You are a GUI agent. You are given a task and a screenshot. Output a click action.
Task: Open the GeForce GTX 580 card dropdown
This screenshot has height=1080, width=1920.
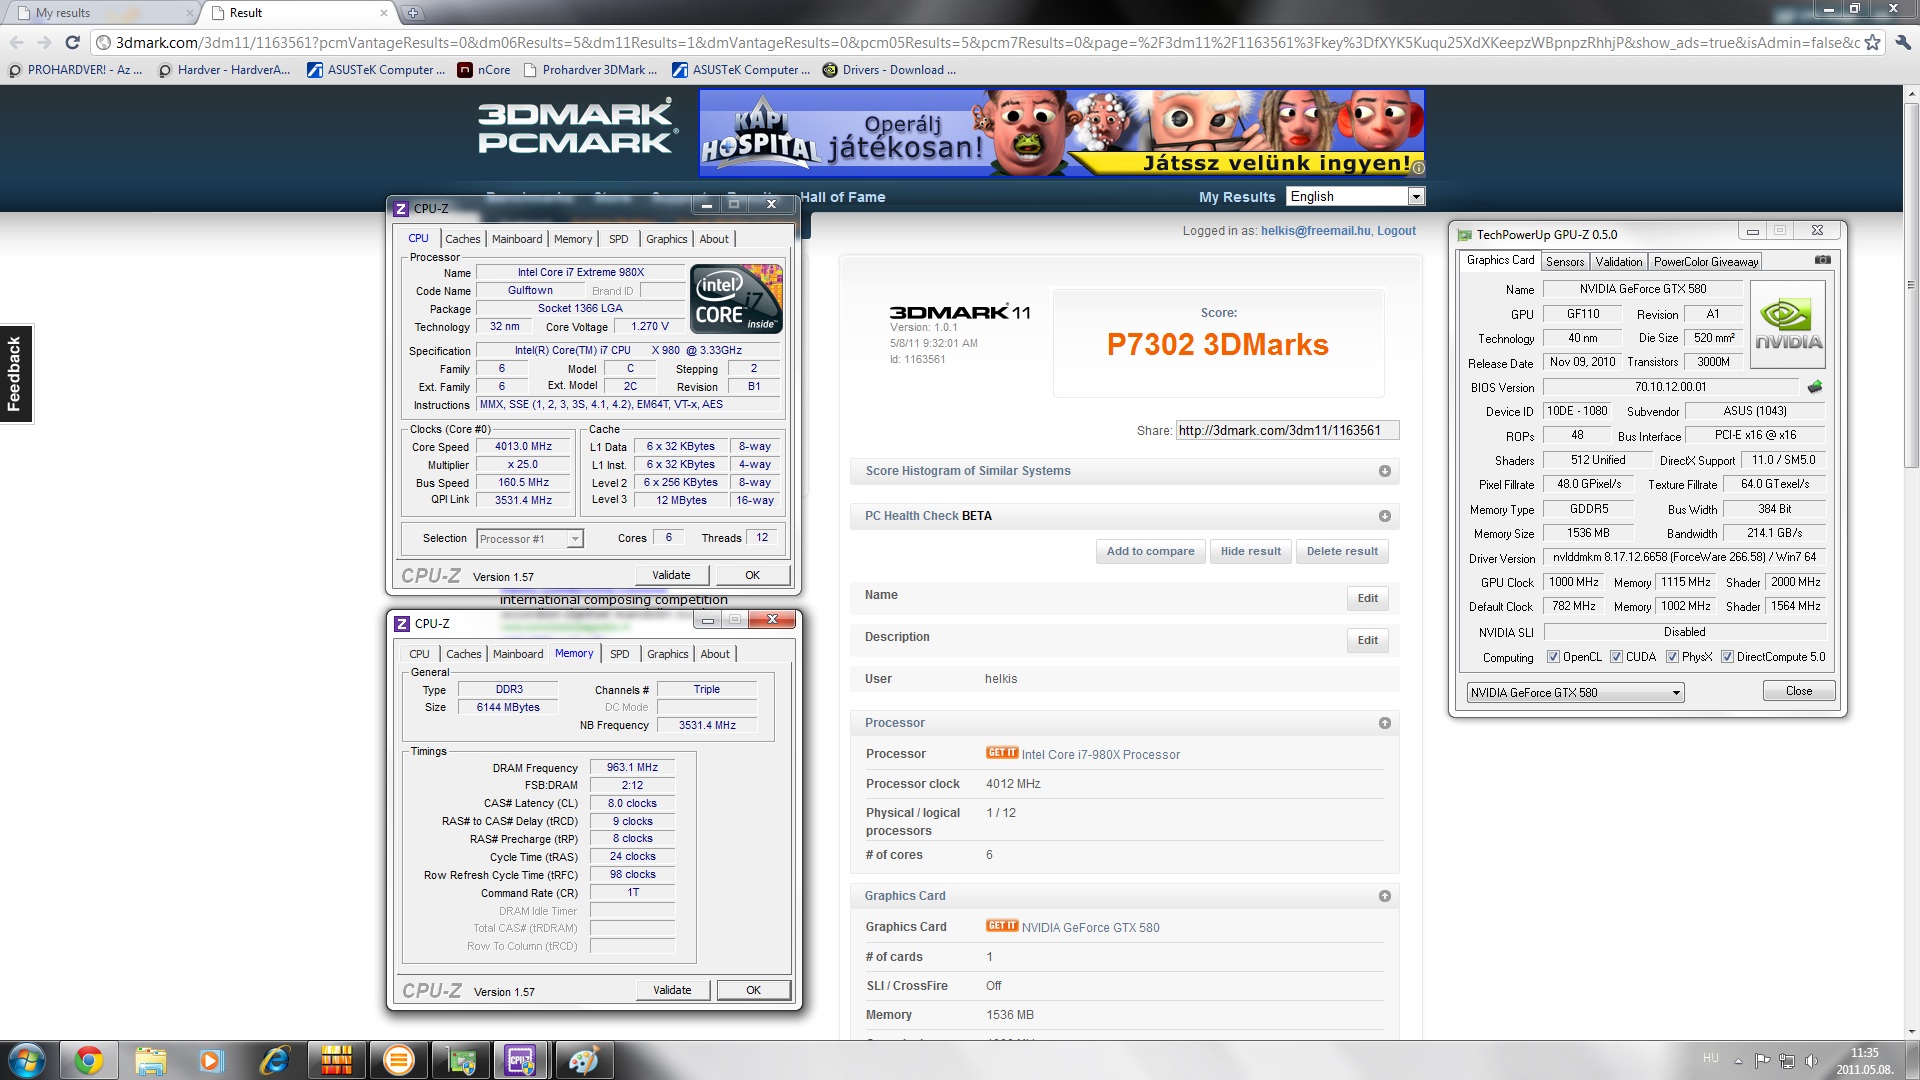pos(1575,692)
